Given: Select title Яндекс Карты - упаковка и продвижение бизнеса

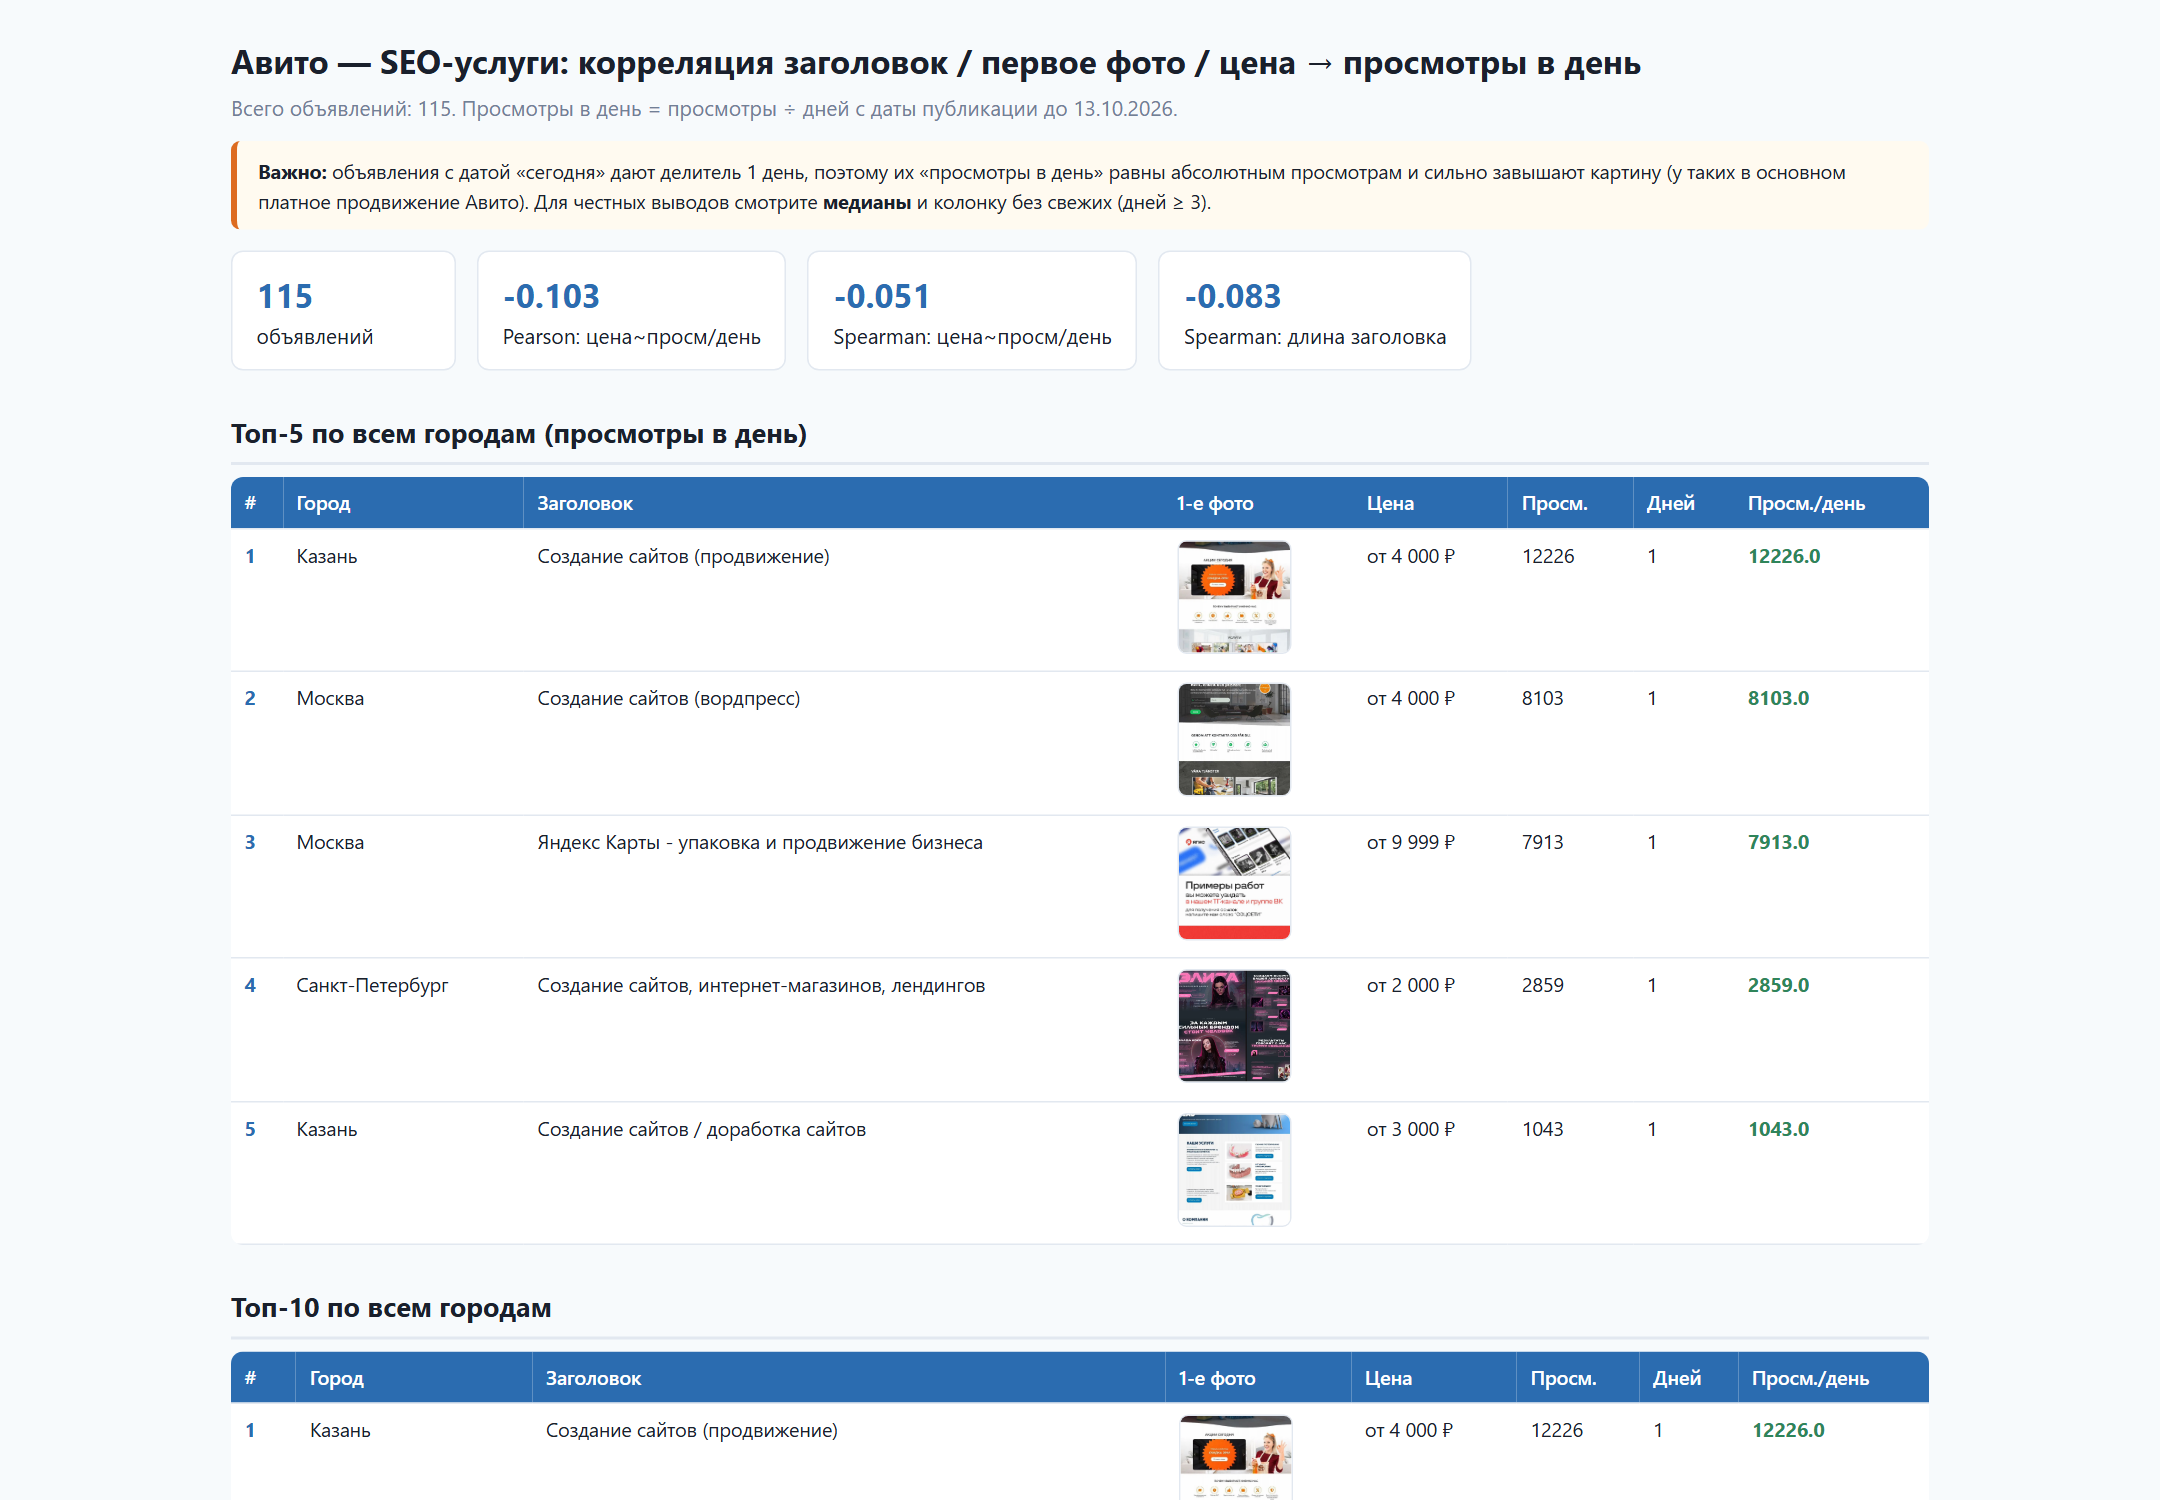Looking at the screenshot, I should [x=760, y=842].
